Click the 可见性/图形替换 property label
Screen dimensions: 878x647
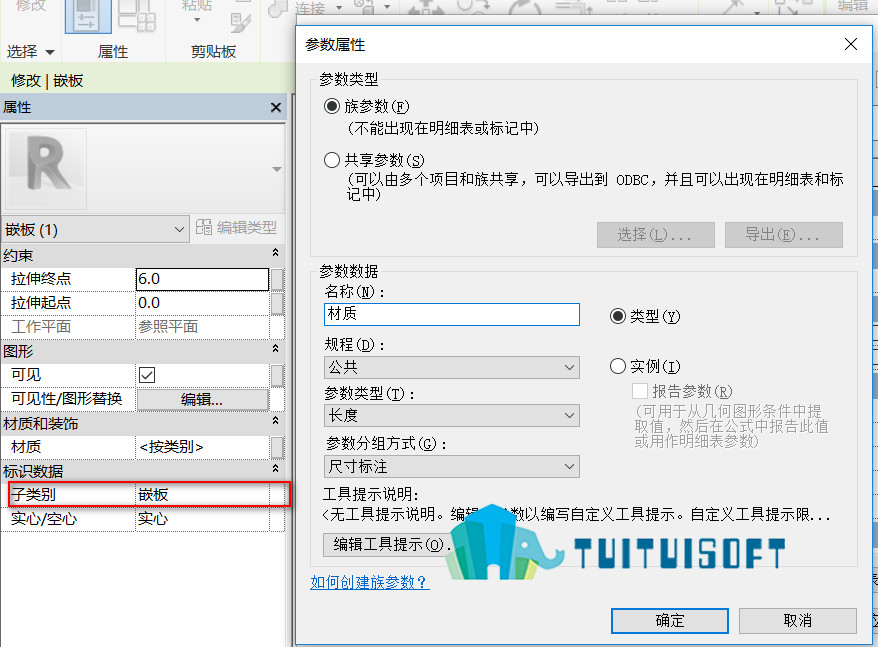point(67,399)
